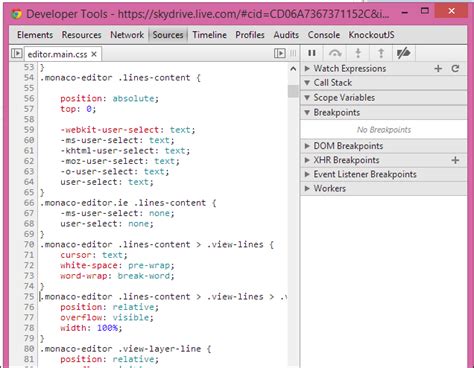474x368 pixels.
Task: Click 'cursor: text;' code line
Action: (x=94, y=255)
